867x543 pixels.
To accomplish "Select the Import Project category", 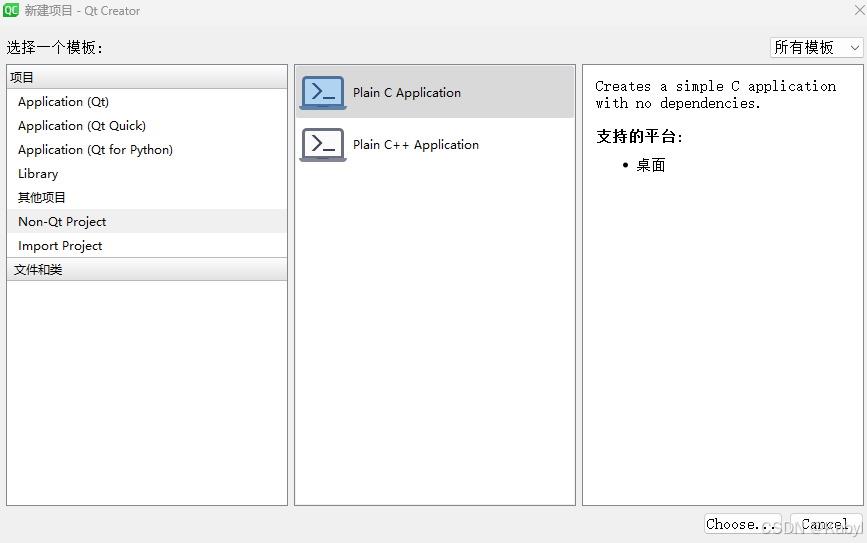I will click(x=147, y=246).
